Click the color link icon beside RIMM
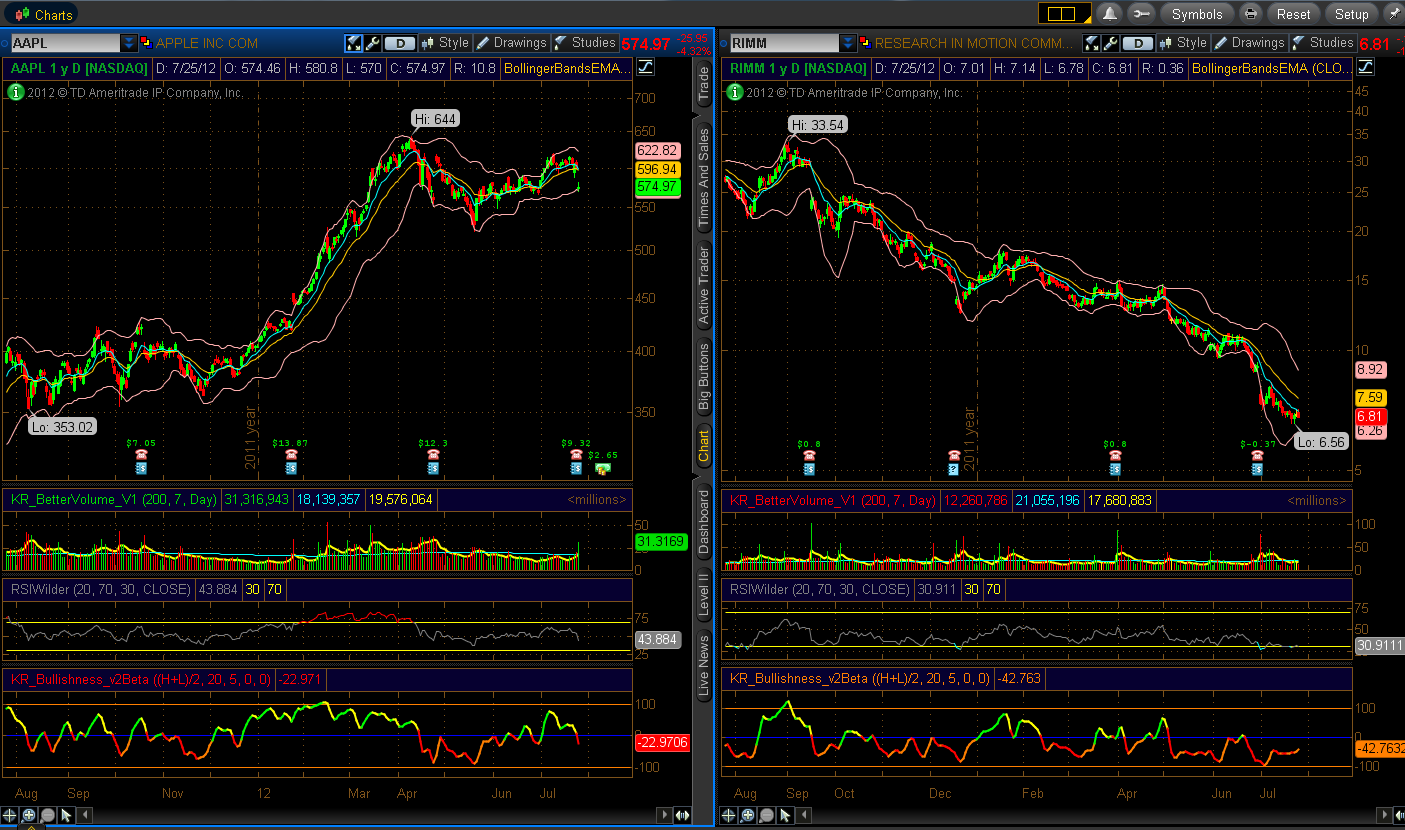Screen dimensions: 1405x830 (864, 43)
